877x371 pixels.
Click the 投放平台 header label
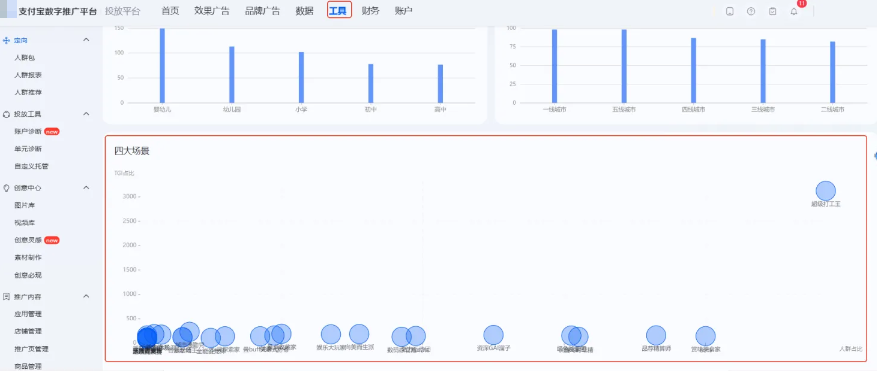(x=122, y=11)
